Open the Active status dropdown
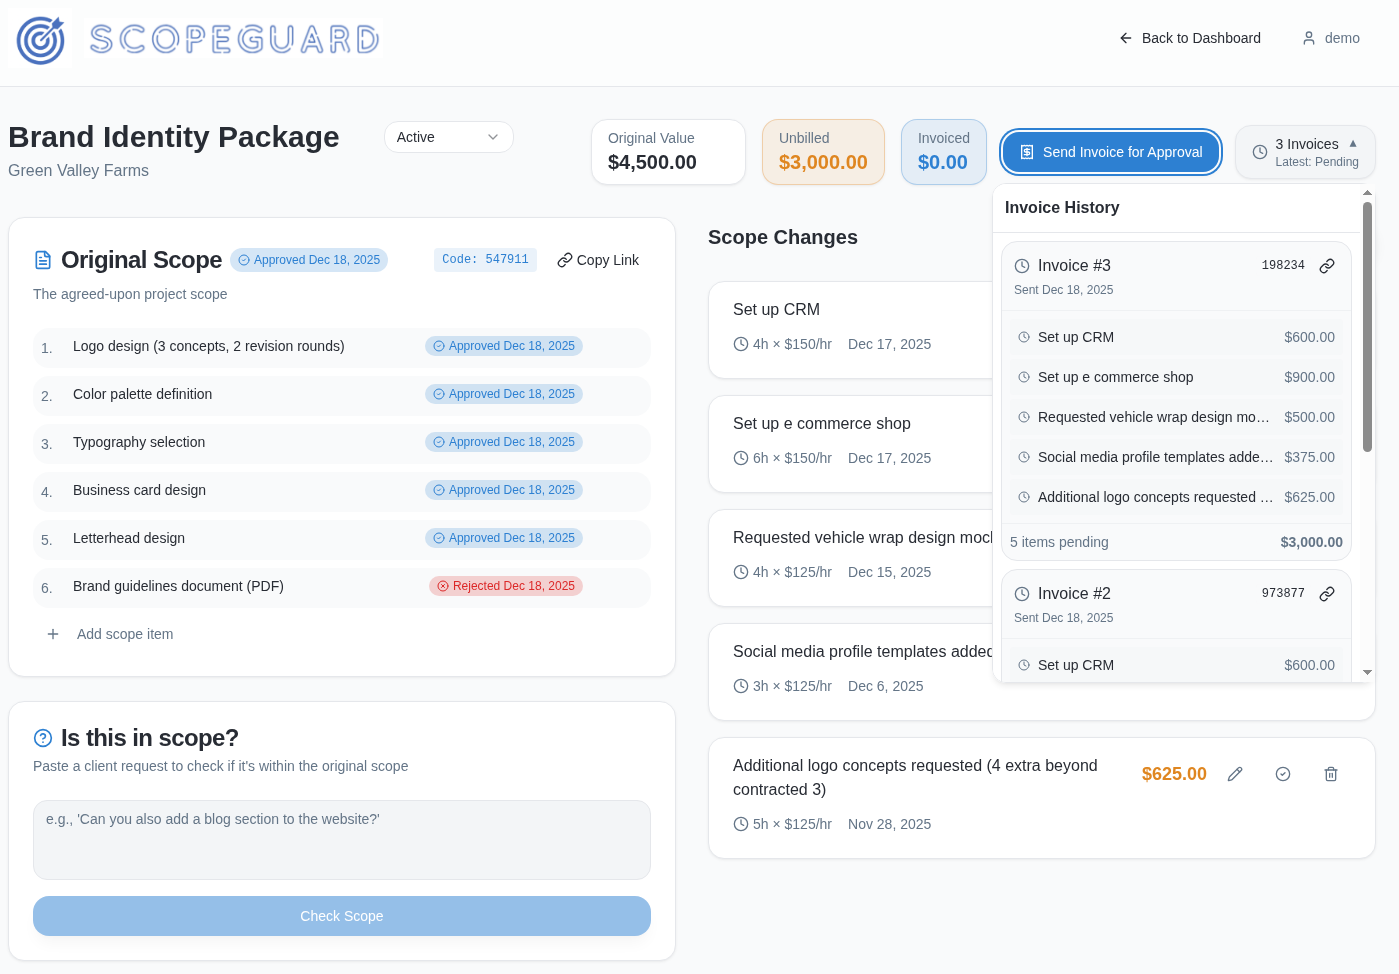 point(448,136)
